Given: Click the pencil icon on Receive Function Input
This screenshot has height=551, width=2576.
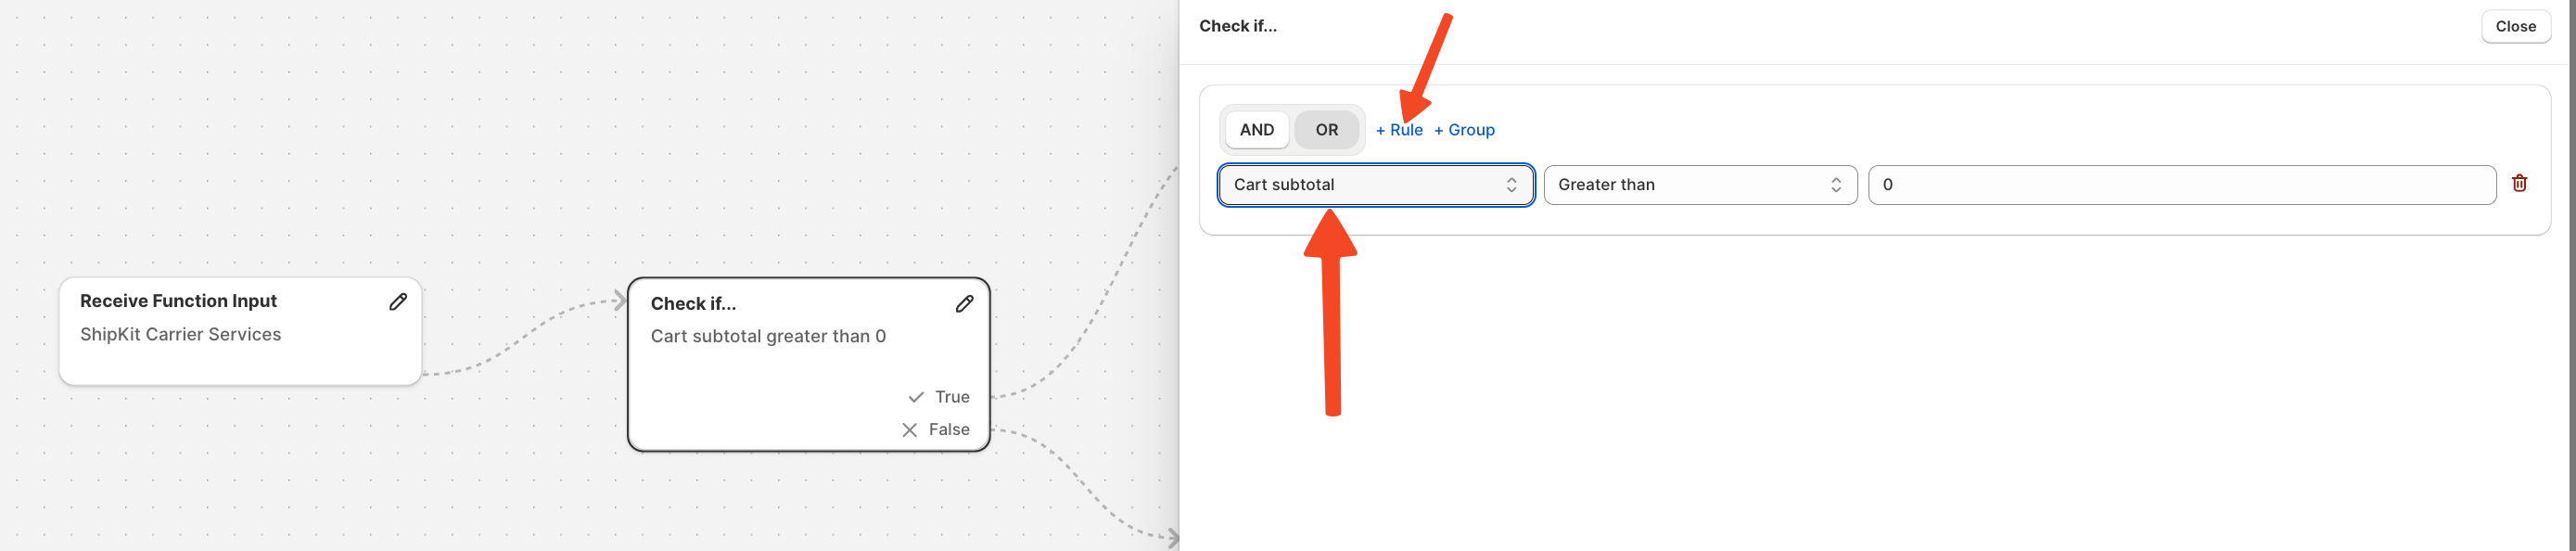Looking at the screenshot, I should click(x=398, y=302).
